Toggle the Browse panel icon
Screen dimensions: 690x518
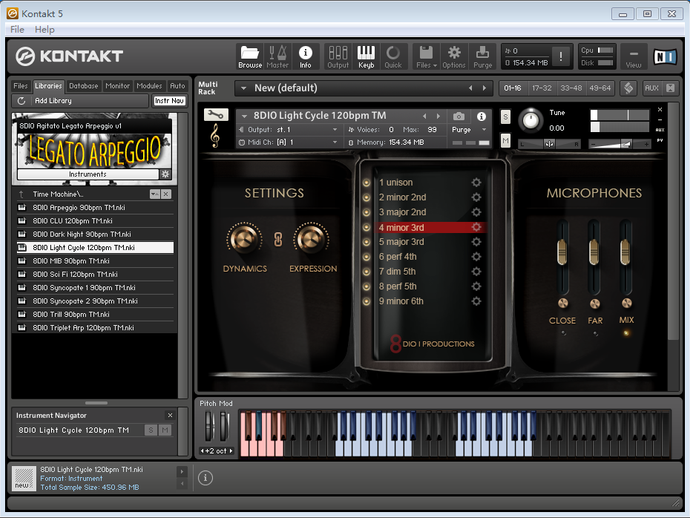[x=250, y=56]
